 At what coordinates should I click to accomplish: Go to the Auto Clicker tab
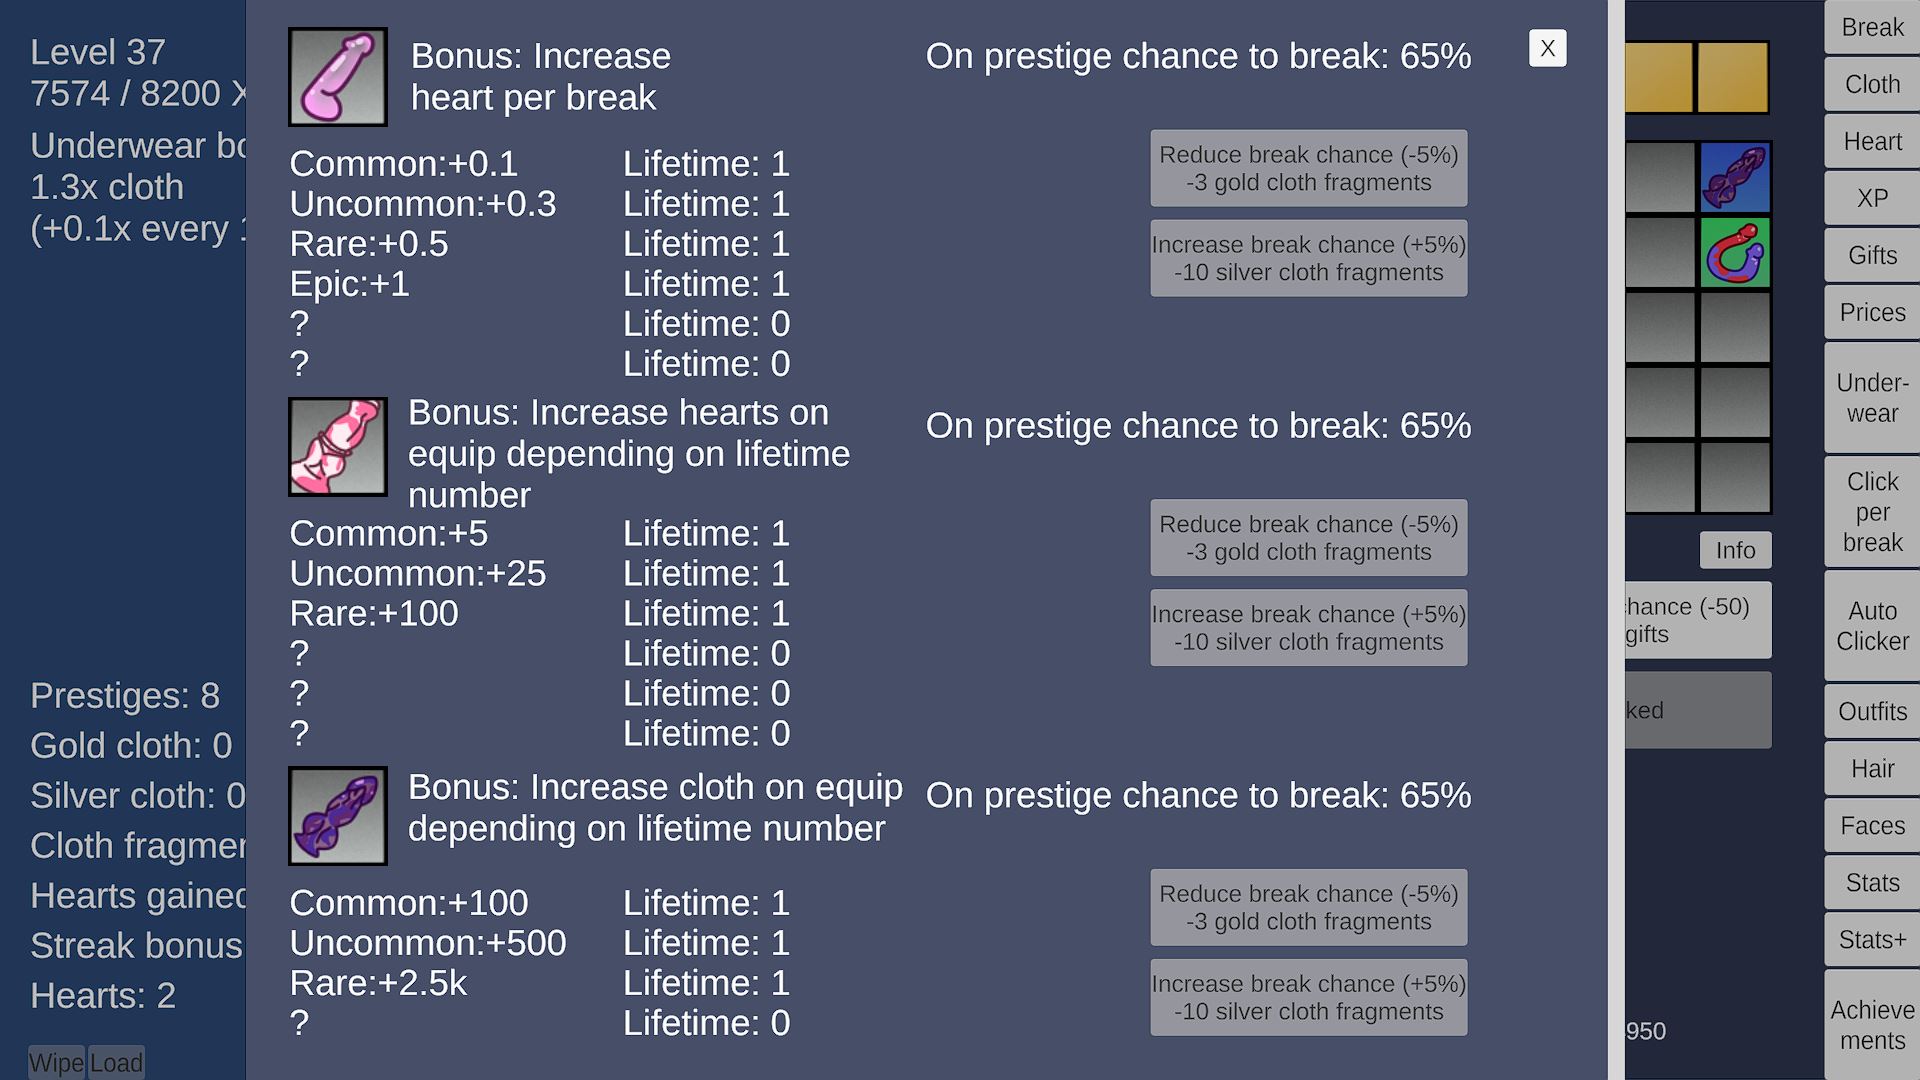[x=1872, y=625]
